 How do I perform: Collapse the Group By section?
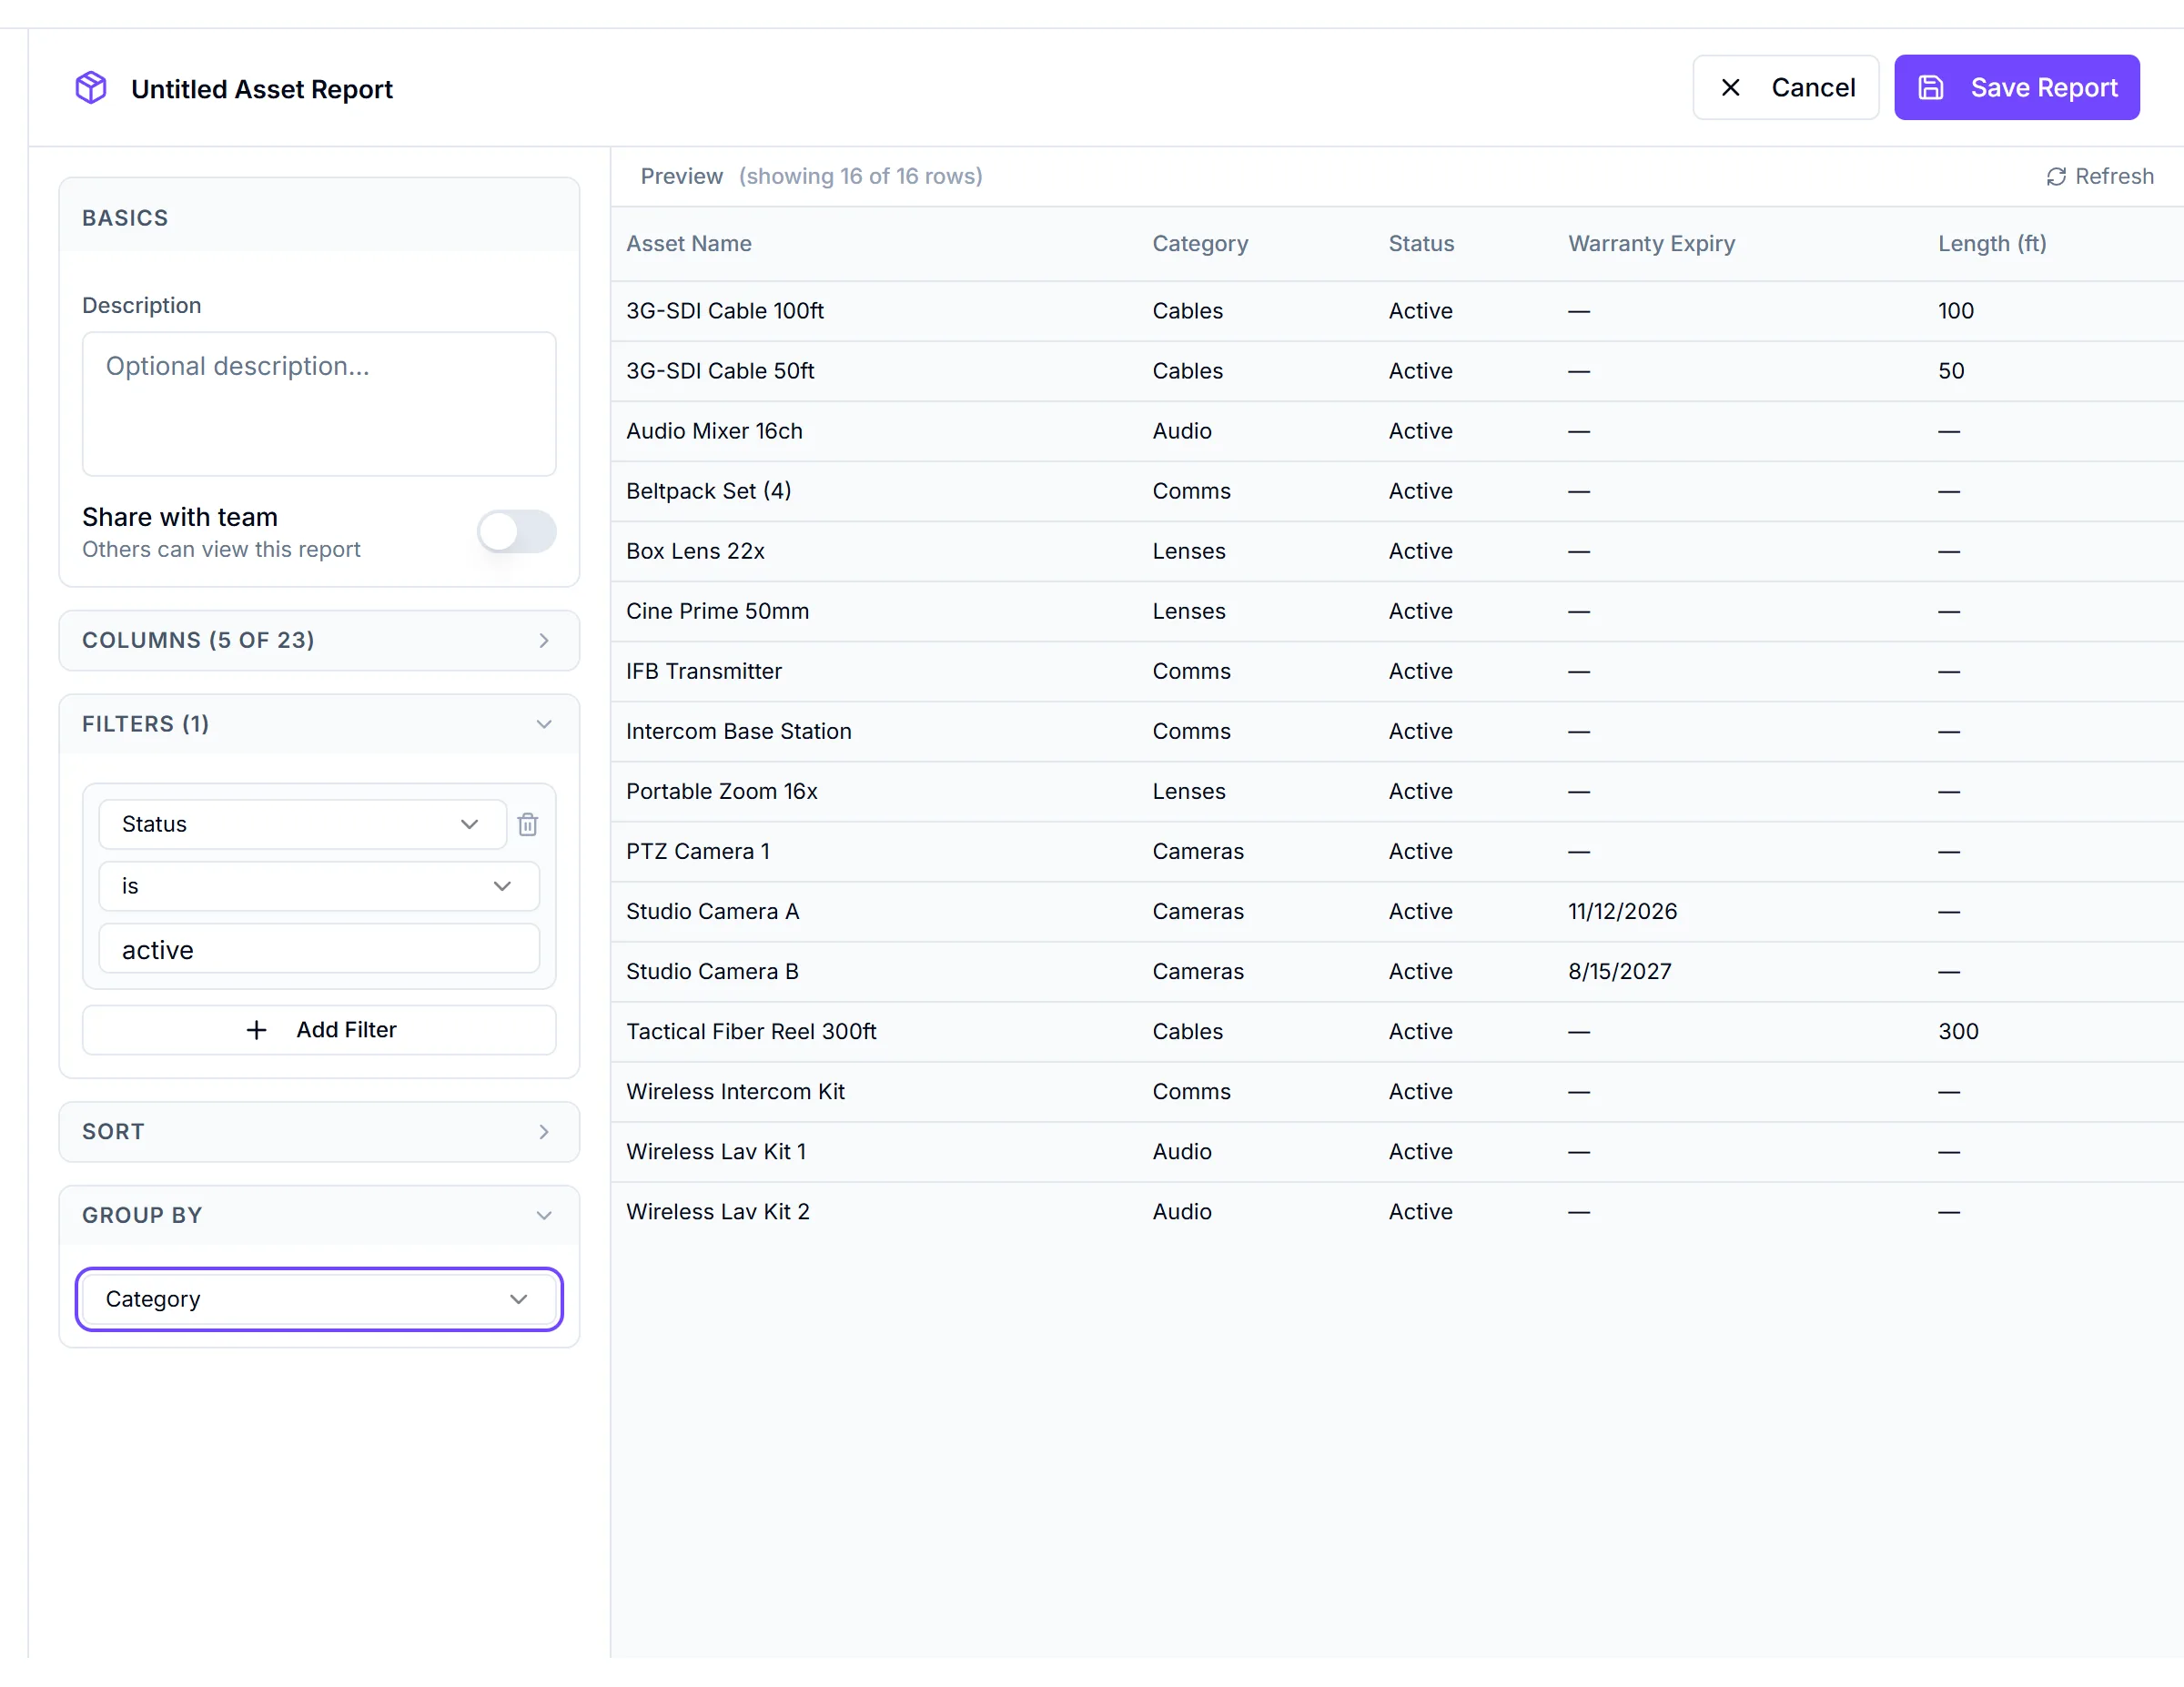point(319,1216)
